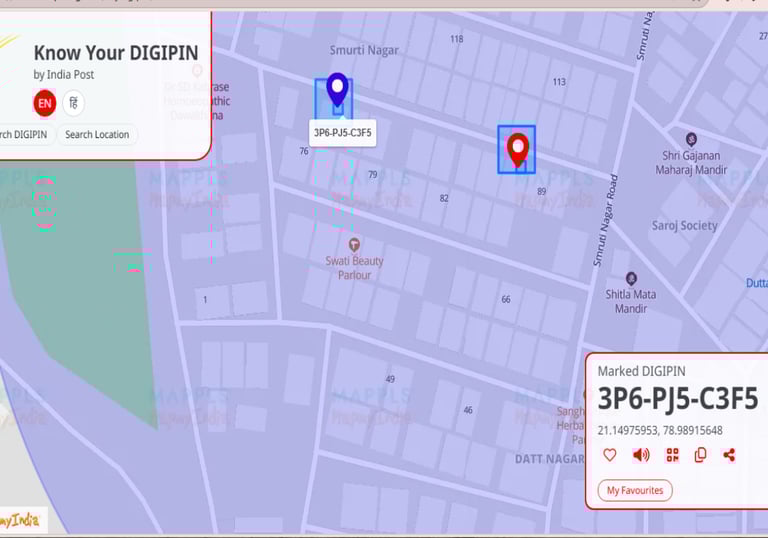Screen dimensions: 768x538
Task: Click house number 118 on the map
Action: (456, 39)
